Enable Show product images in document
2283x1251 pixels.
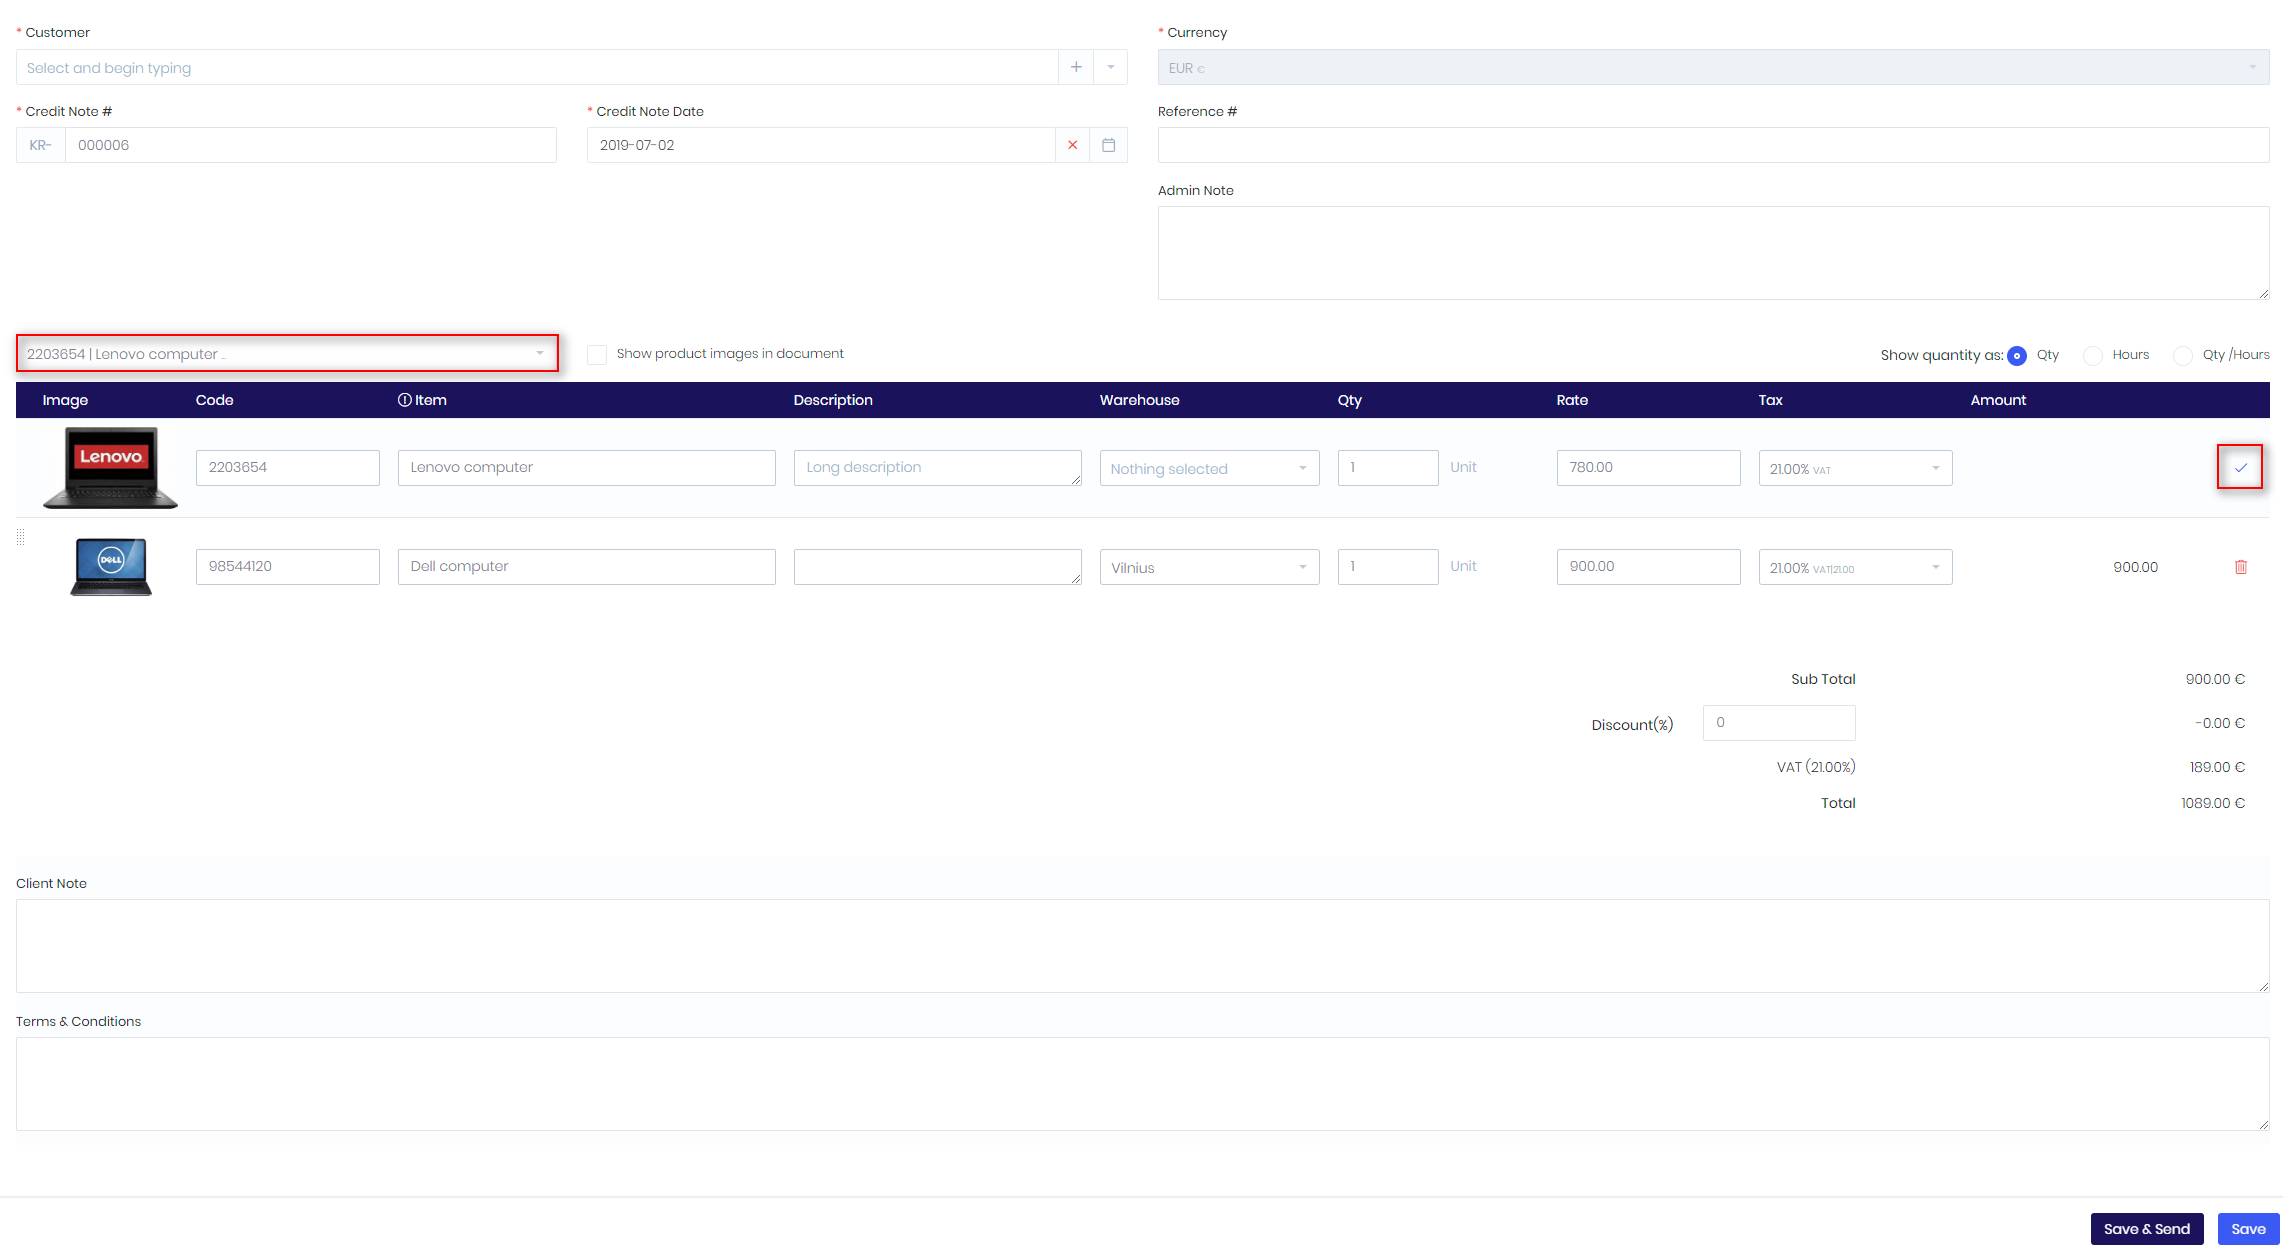click(x=597, y=355)
